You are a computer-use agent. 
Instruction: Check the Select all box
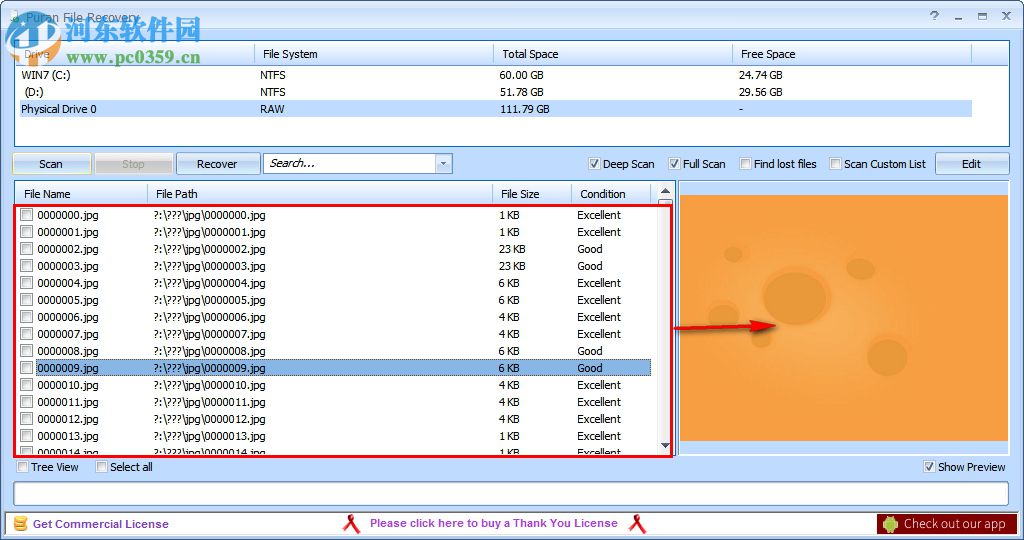(101, 467)
